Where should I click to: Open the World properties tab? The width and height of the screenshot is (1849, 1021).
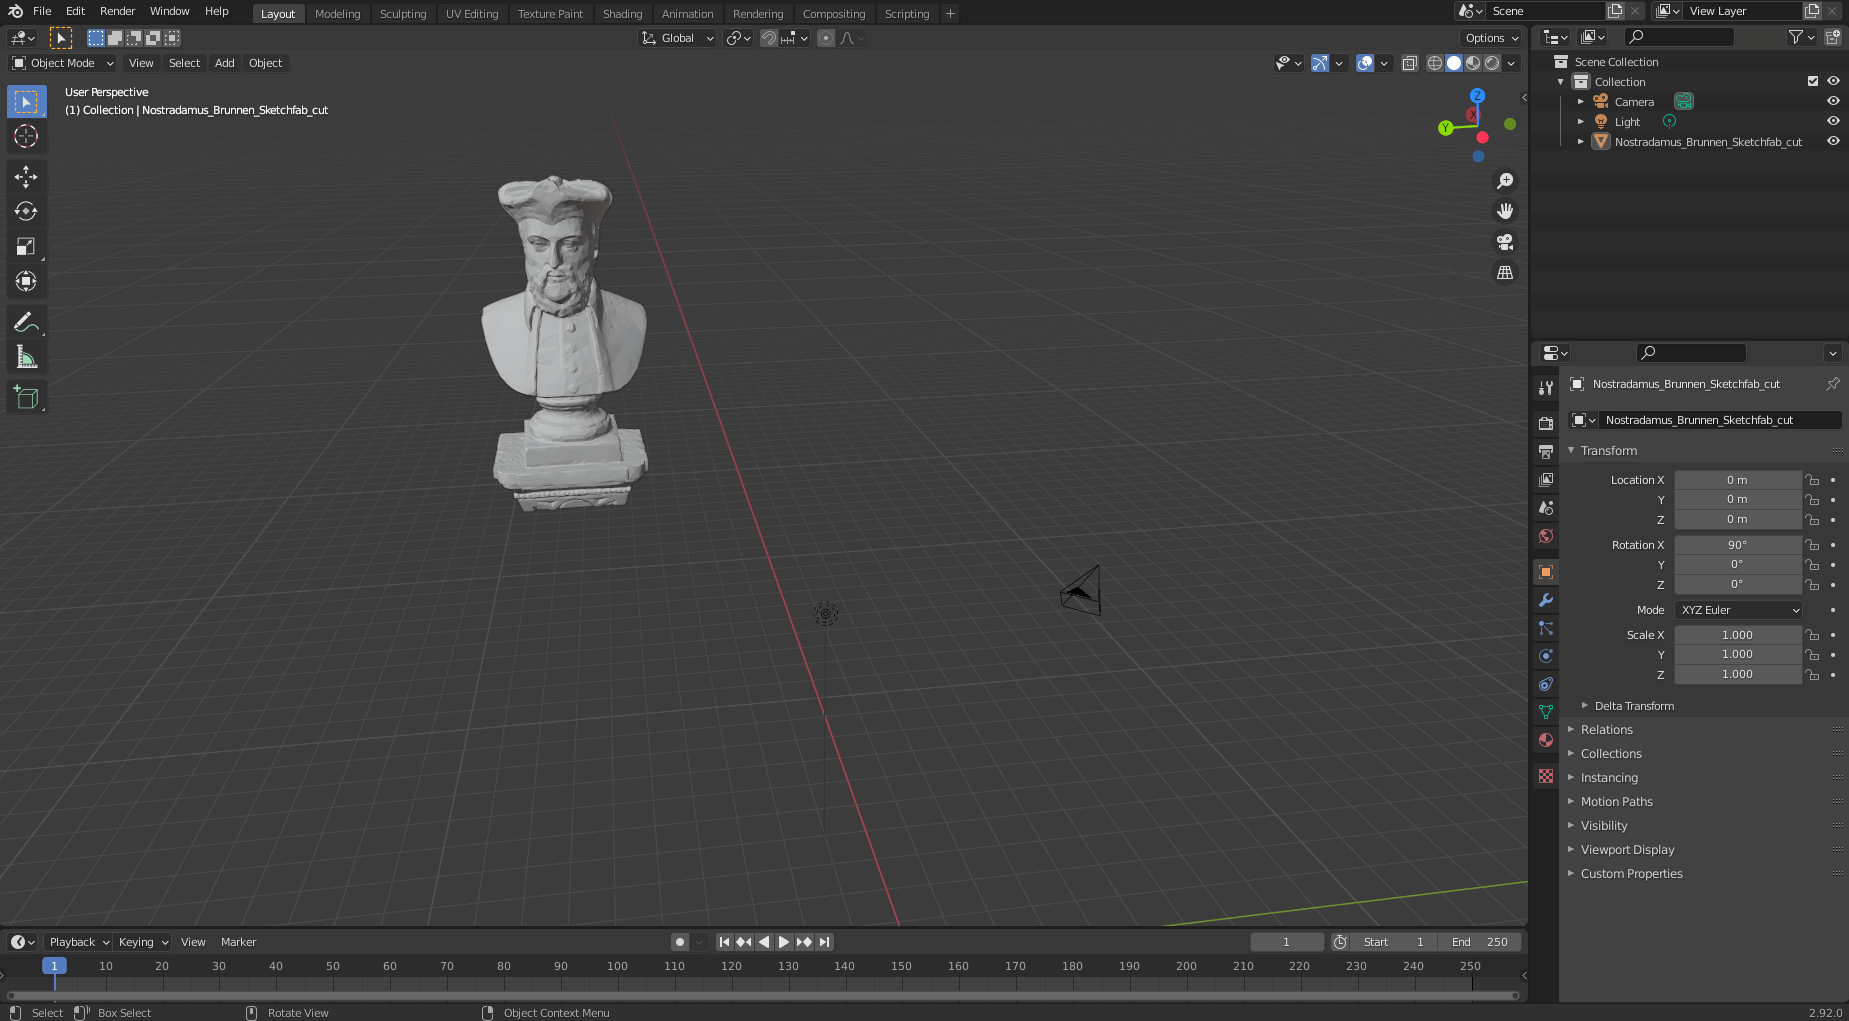(1546, 536)
